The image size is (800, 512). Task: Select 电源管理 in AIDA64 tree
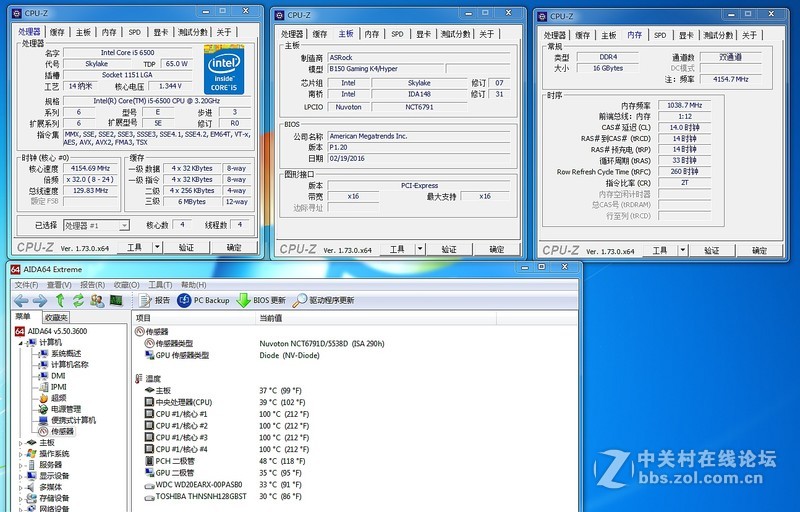coord(65,409)
